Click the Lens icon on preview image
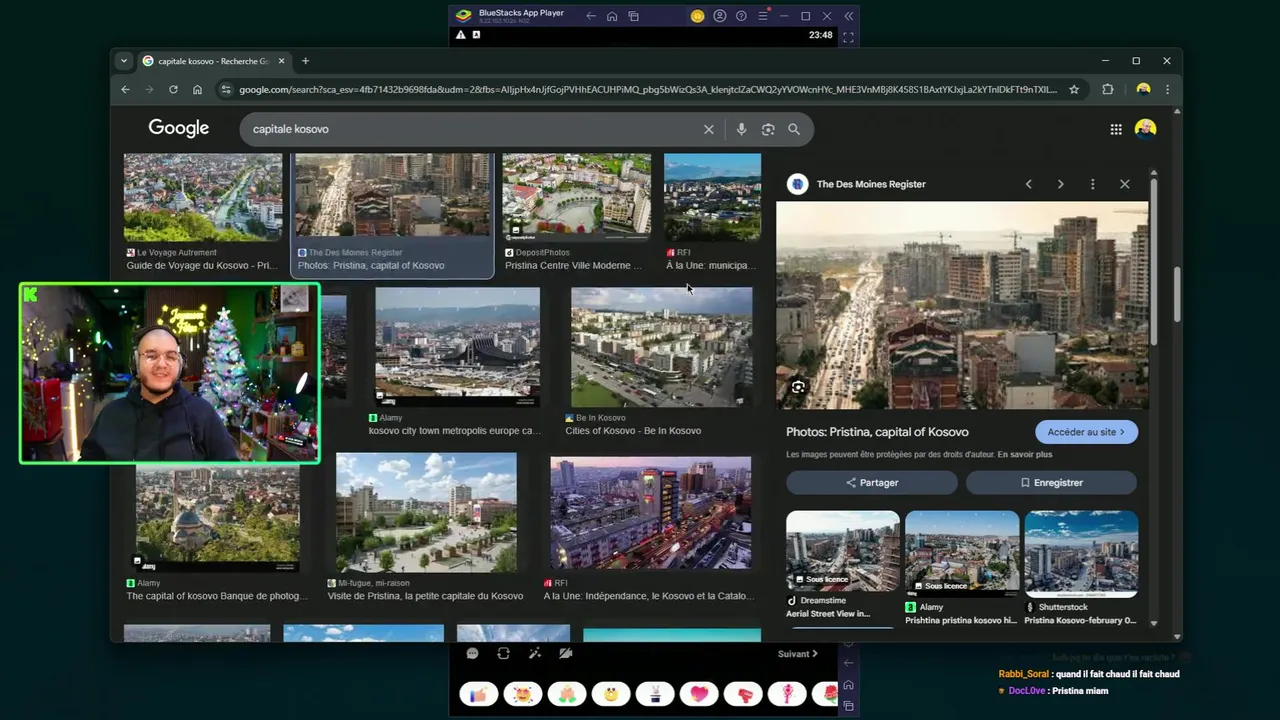1280x720 pixels. pos(798,387)
